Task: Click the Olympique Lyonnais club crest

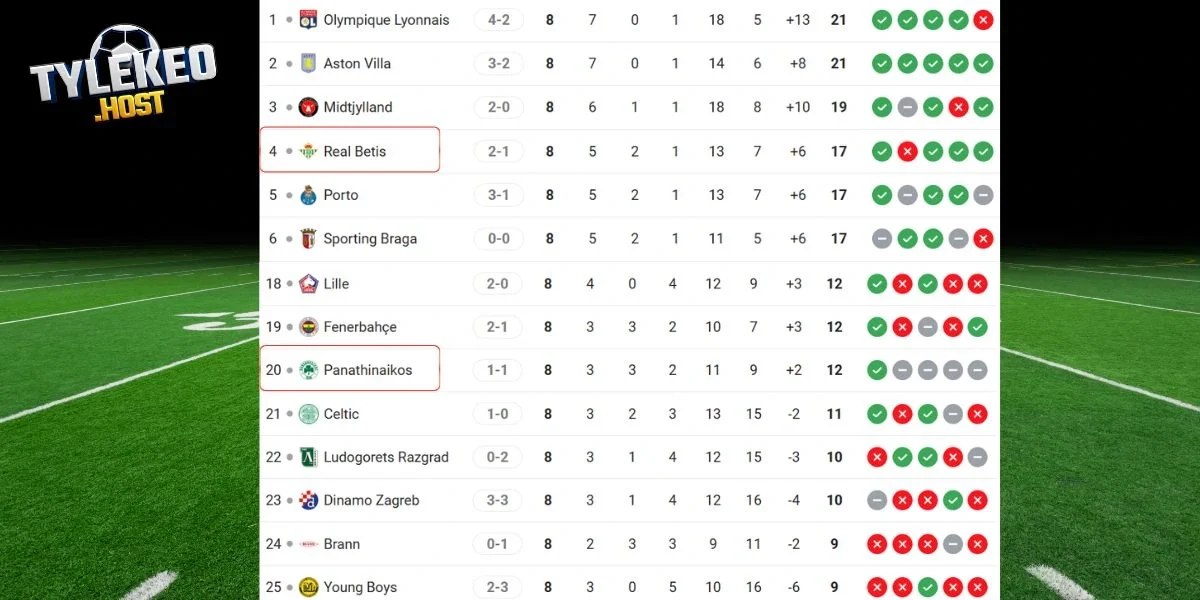Action: [310, 19]
